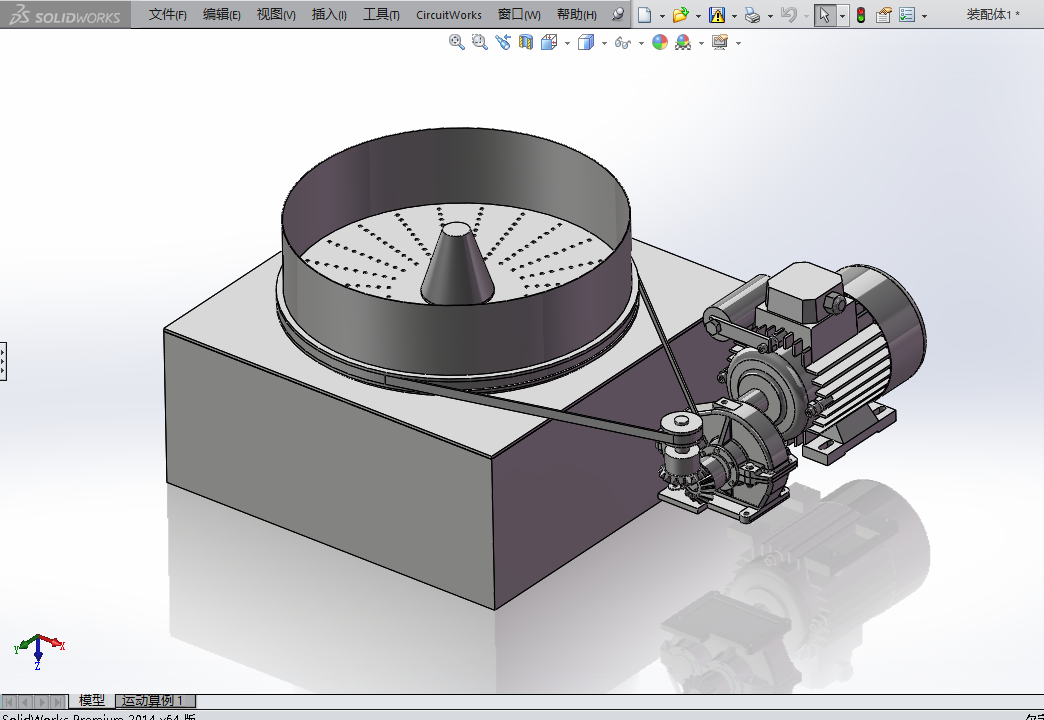Select the 模型 tab
1044x720 pixels.
pos(91,701)
